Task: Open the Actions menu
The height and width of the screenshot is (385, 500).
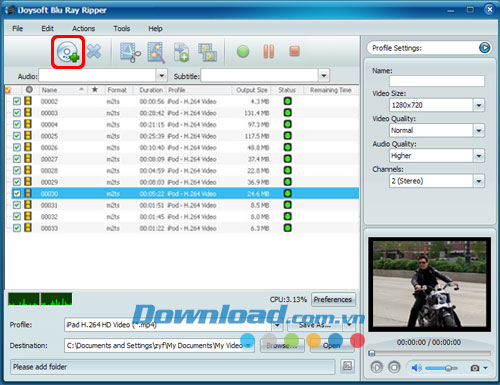Action: [83, 28]
